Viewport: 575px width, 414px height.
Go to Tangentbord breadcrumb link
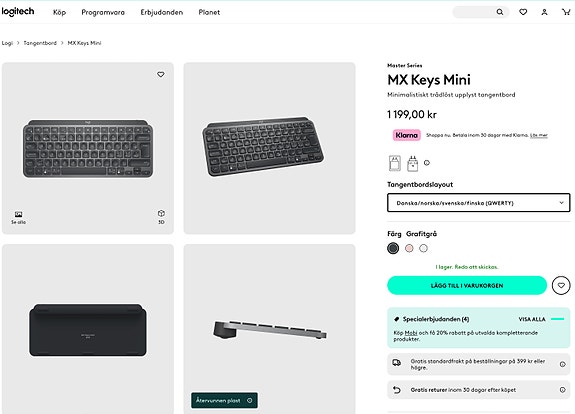point(40,43)
